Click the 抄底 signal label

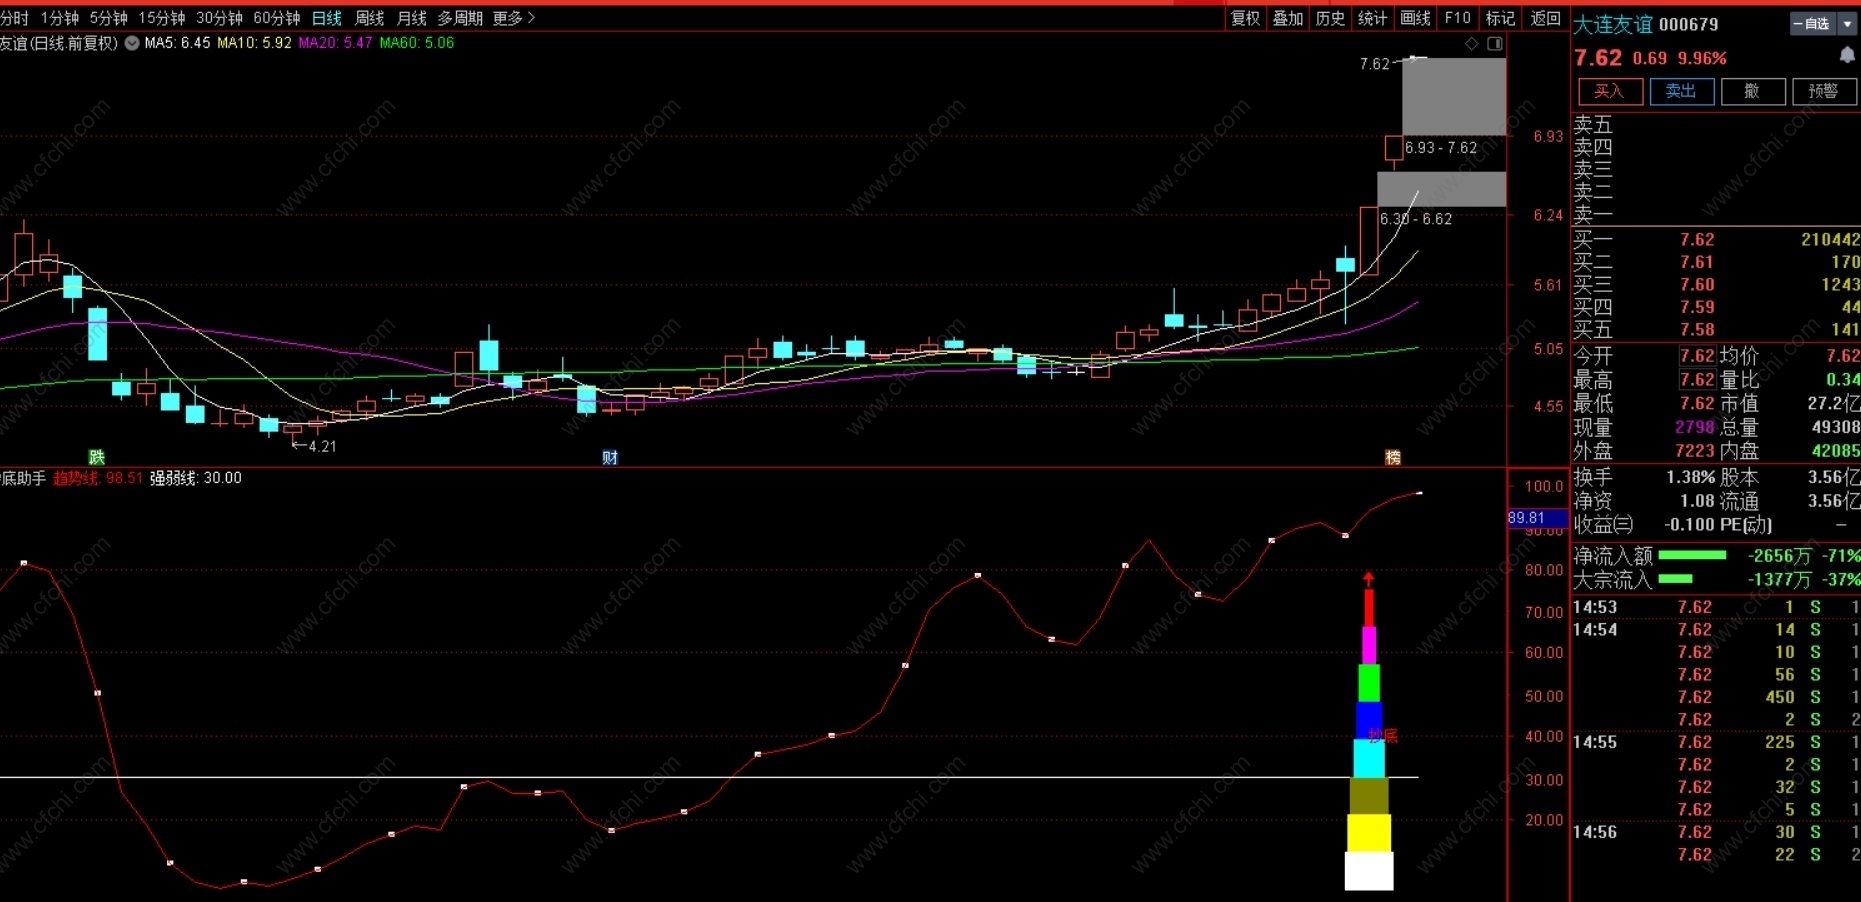pos(1383,736)
